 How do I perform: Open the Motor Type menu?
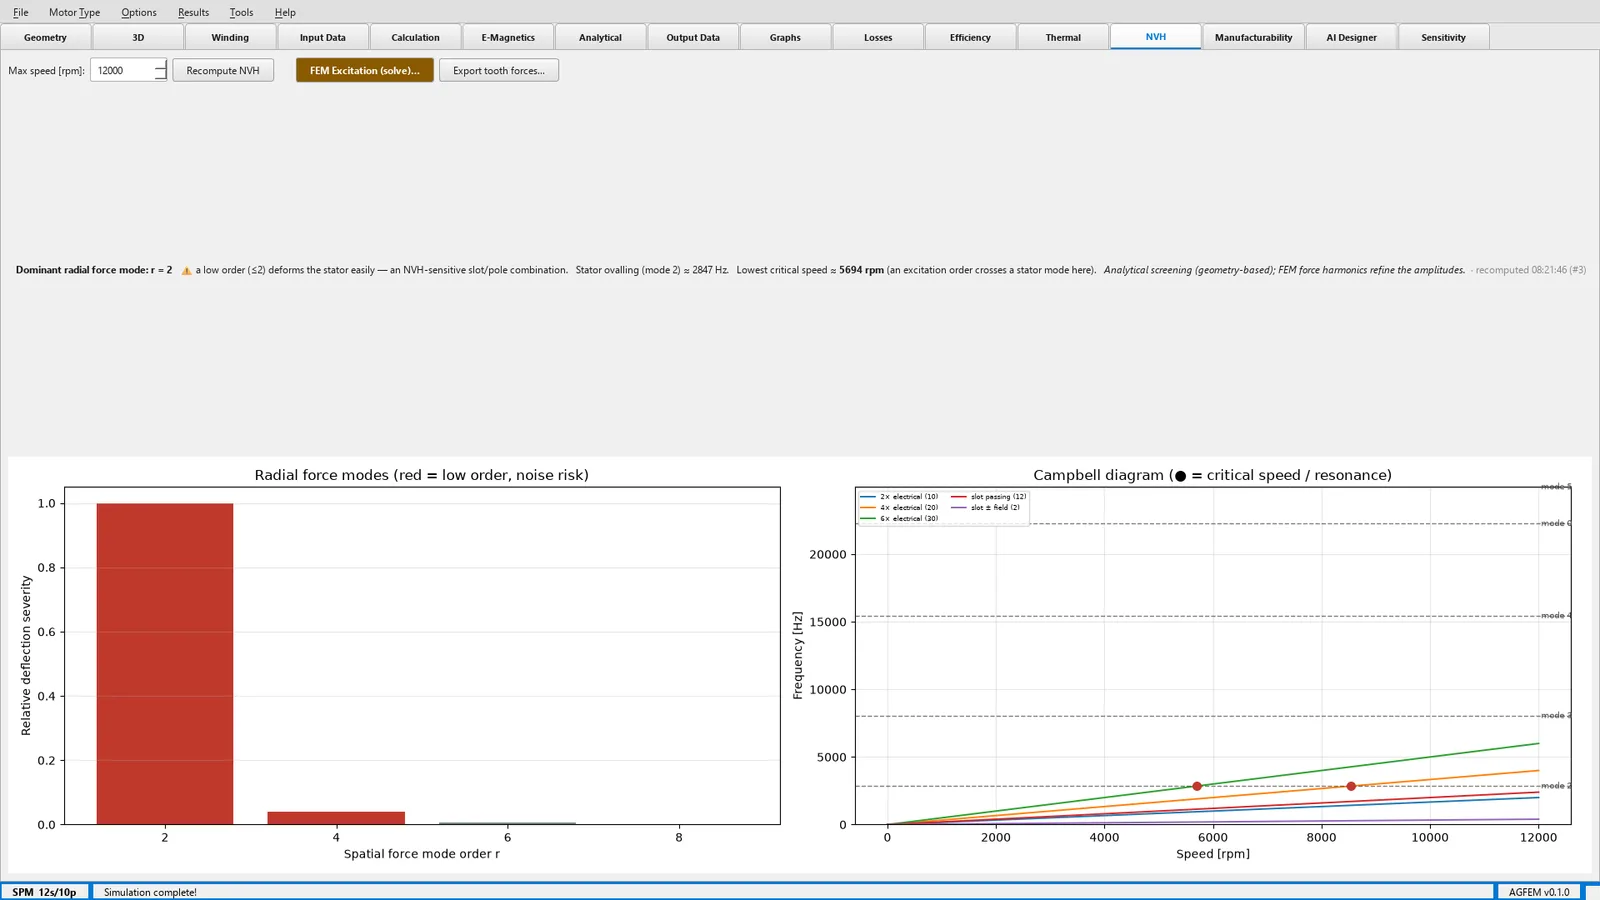tap(75, 12)
